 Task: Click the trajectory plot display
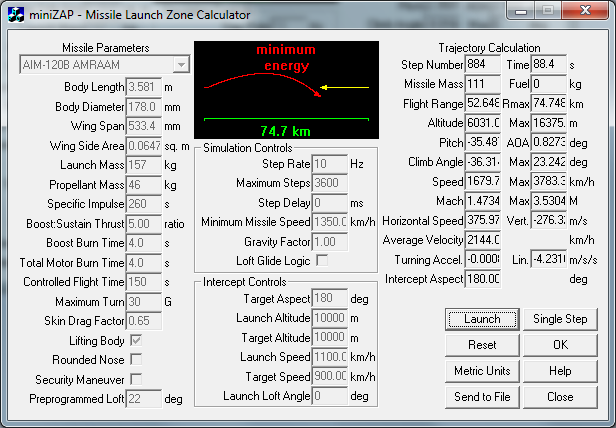pos(286,90)
